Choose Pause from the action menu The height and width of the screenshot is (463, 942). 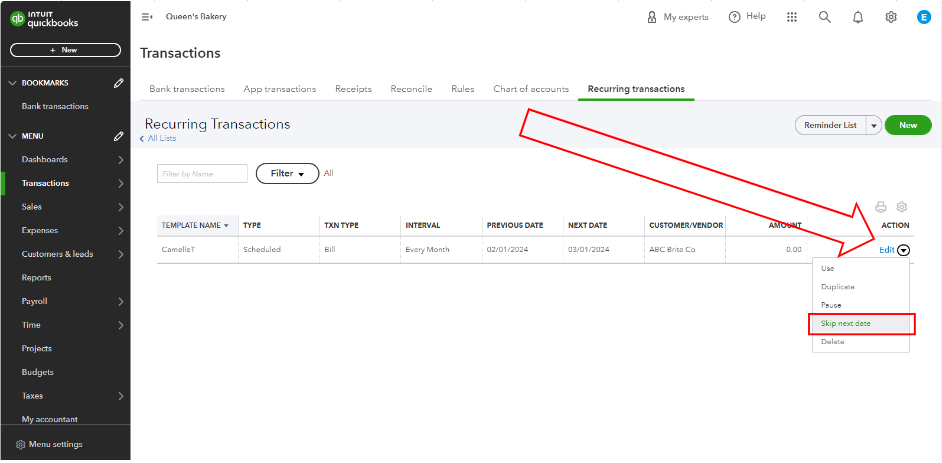tap(831, 305)
